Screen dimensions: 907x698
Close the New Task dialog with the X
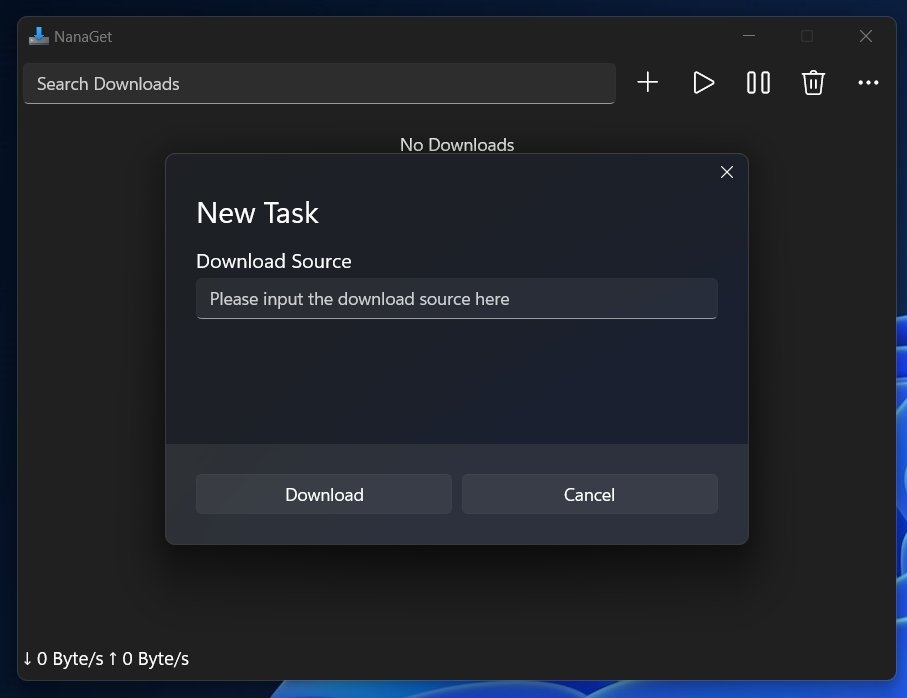pos(727,172)
